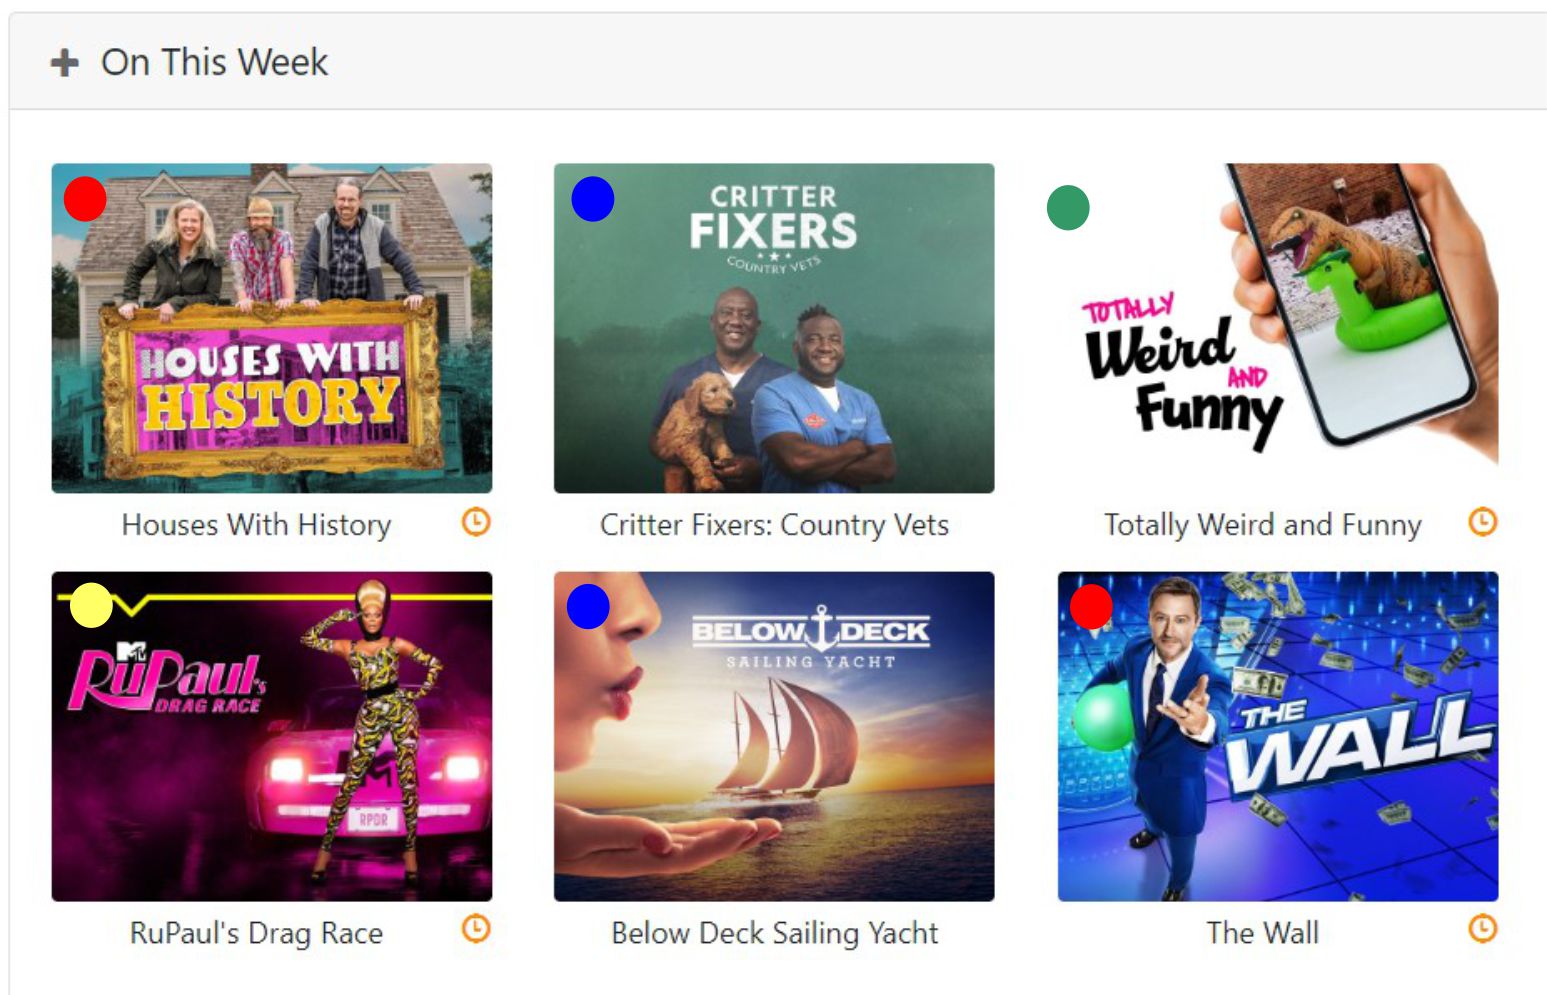Select the RuPaul's Drag Race poster thumbnail
This screenshot has width=1547, height=995.
point(272,736)
